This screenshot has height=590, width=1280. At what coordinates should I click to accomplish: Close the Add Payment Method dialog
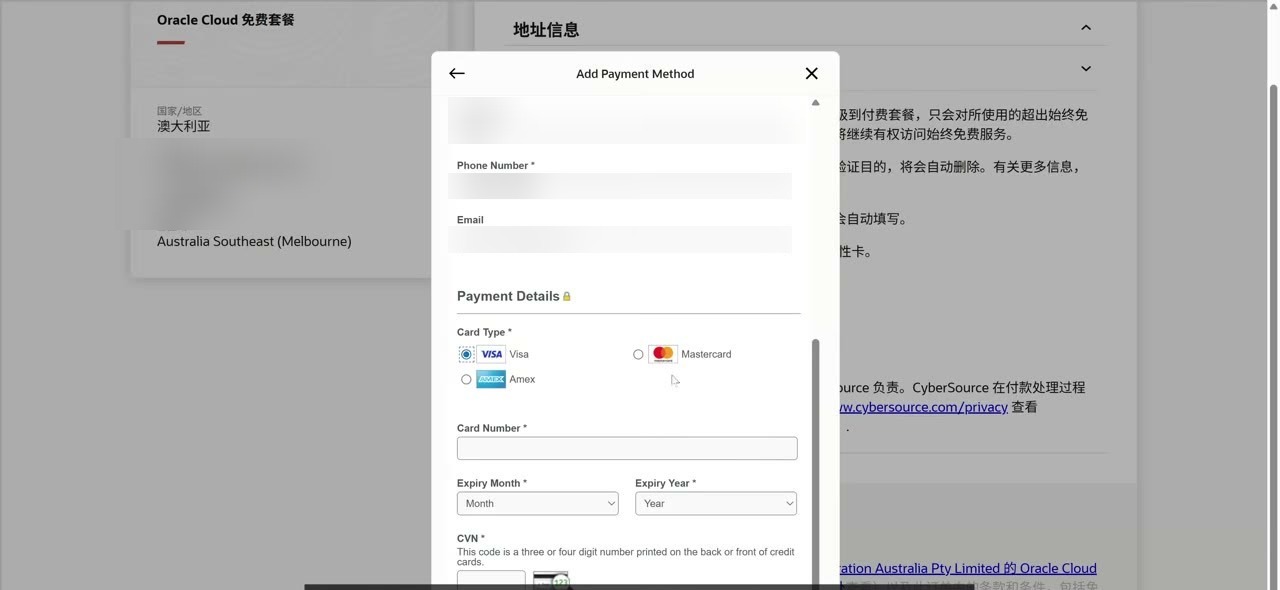[x=811, y=73]
